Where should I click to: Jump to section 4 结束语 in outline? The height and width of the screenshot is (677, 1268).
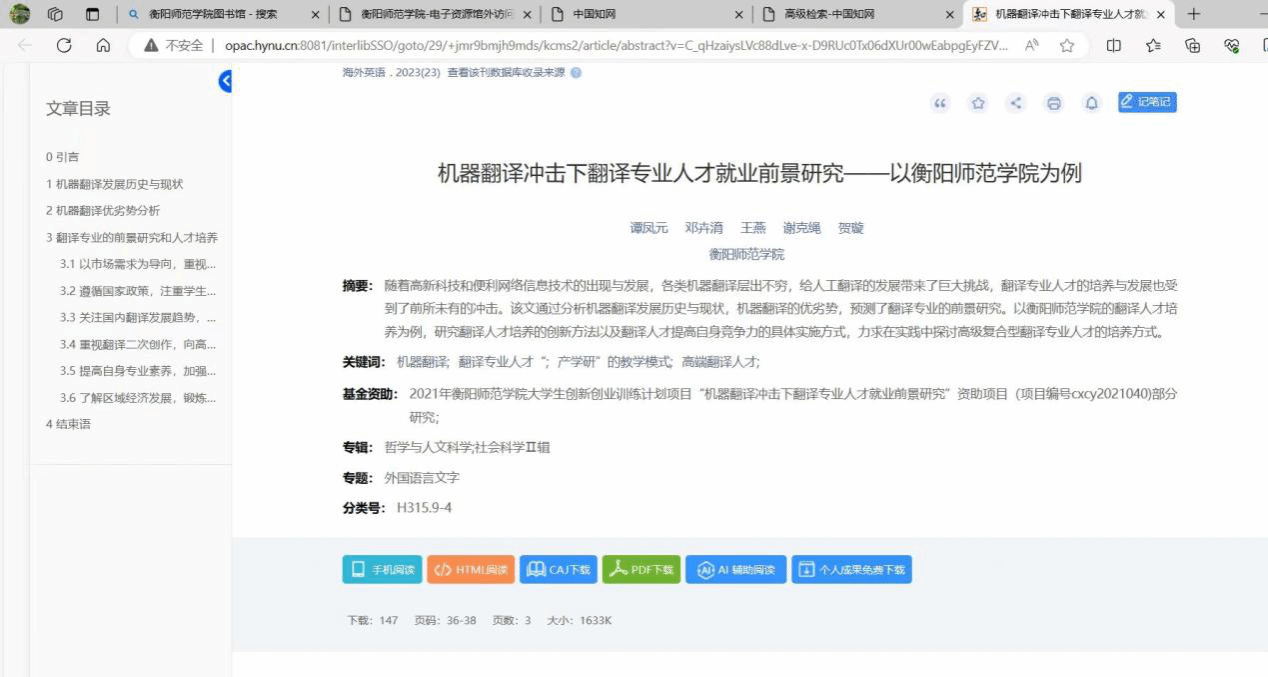click(68, 424)
